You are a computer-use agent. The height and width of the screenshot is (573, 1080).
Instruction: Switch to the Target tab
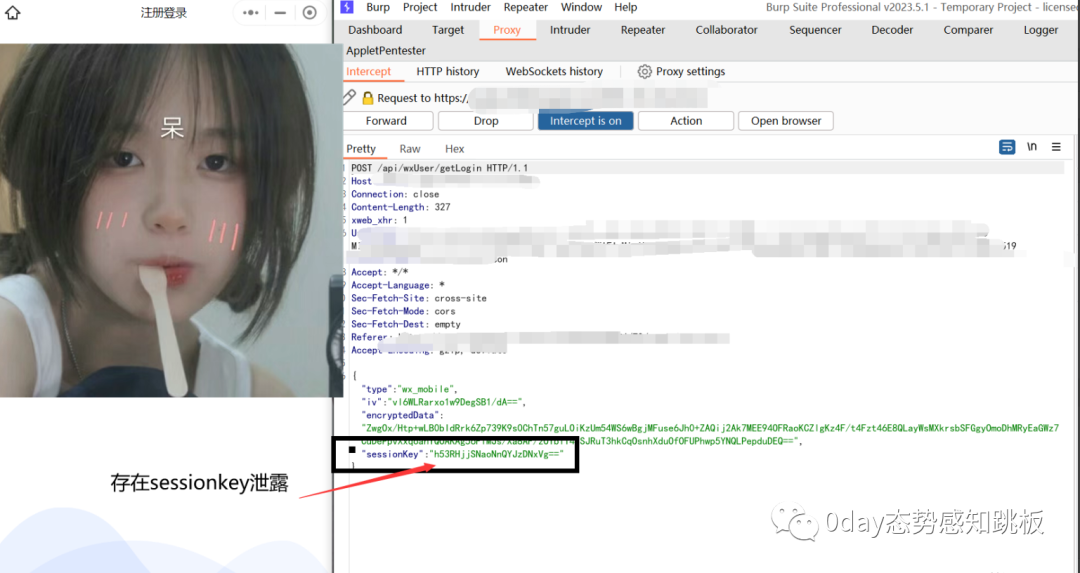tap(448, 30)
